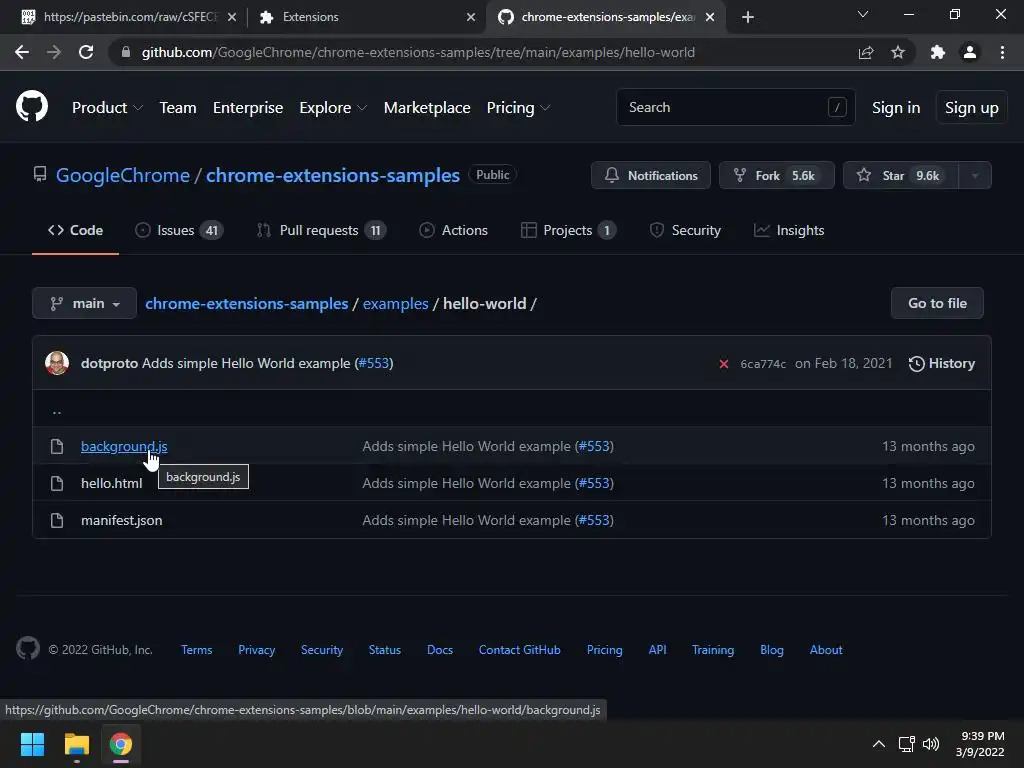The height and width of the screenshot is (768, 1024).
Task: Expand the Pricing dropdown in header
Action: click(518, 108)
